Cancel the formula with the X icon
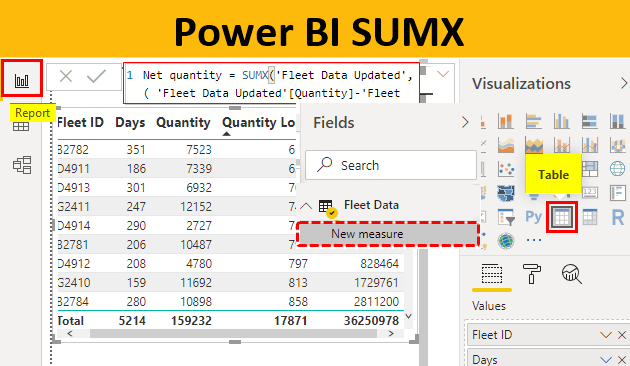The image size is (630, 366). pos(66,76)
